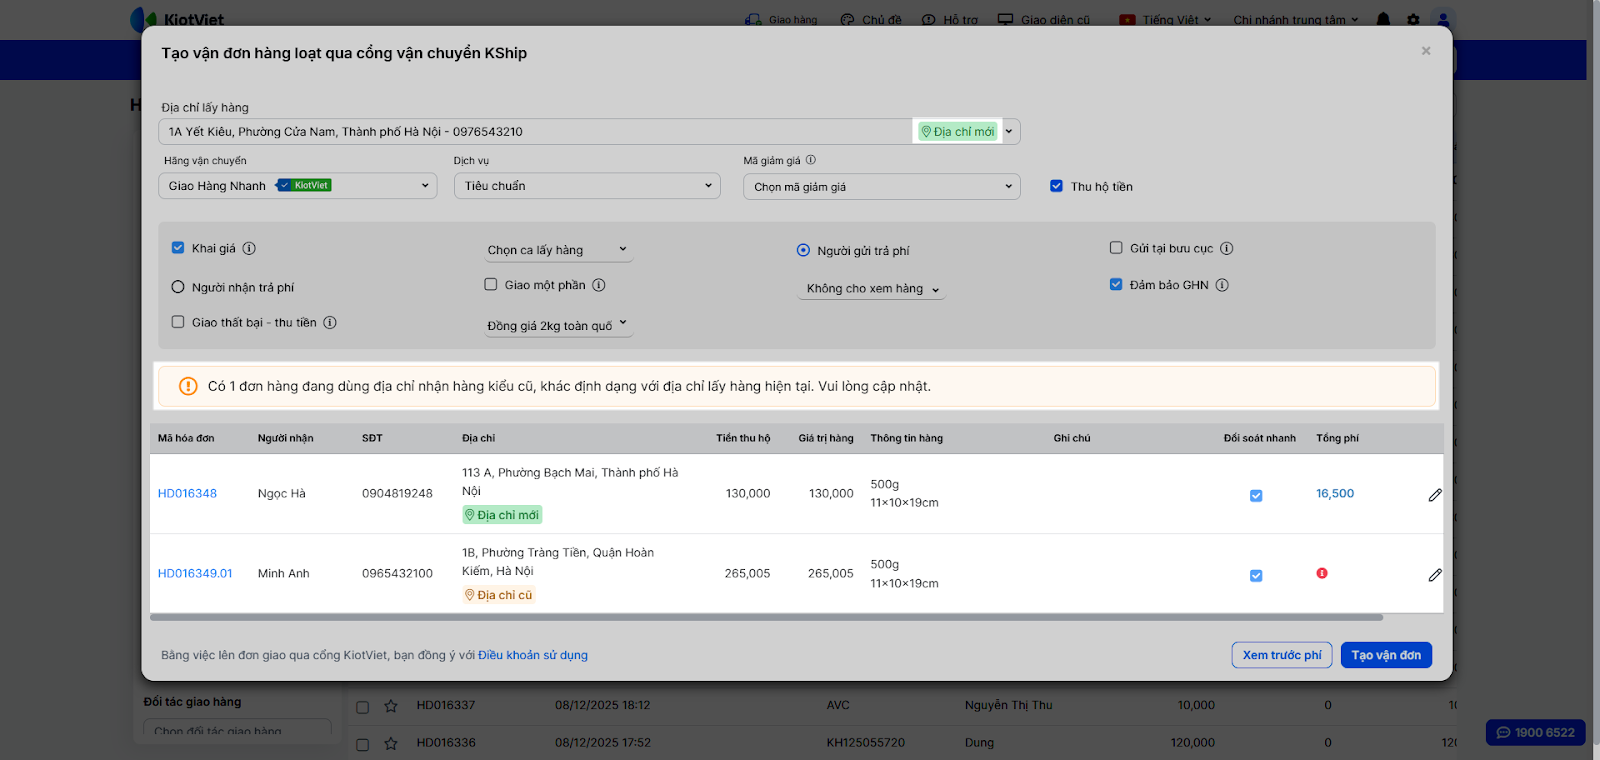The image size is (1600, 760).
Task: Enable the Giao thất bại - thu tiền checkbox
Action: point(178,322)
